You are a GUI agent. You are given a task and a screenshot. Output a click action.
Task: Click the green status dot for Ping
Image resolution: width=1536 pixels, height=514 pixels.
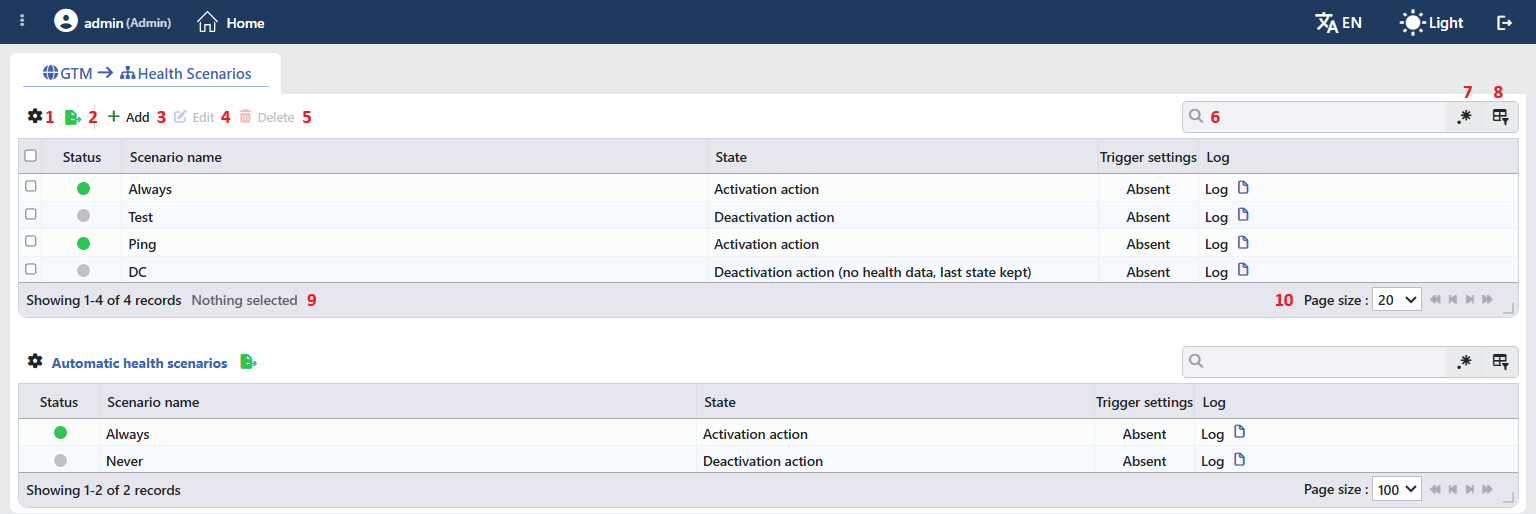83,243
